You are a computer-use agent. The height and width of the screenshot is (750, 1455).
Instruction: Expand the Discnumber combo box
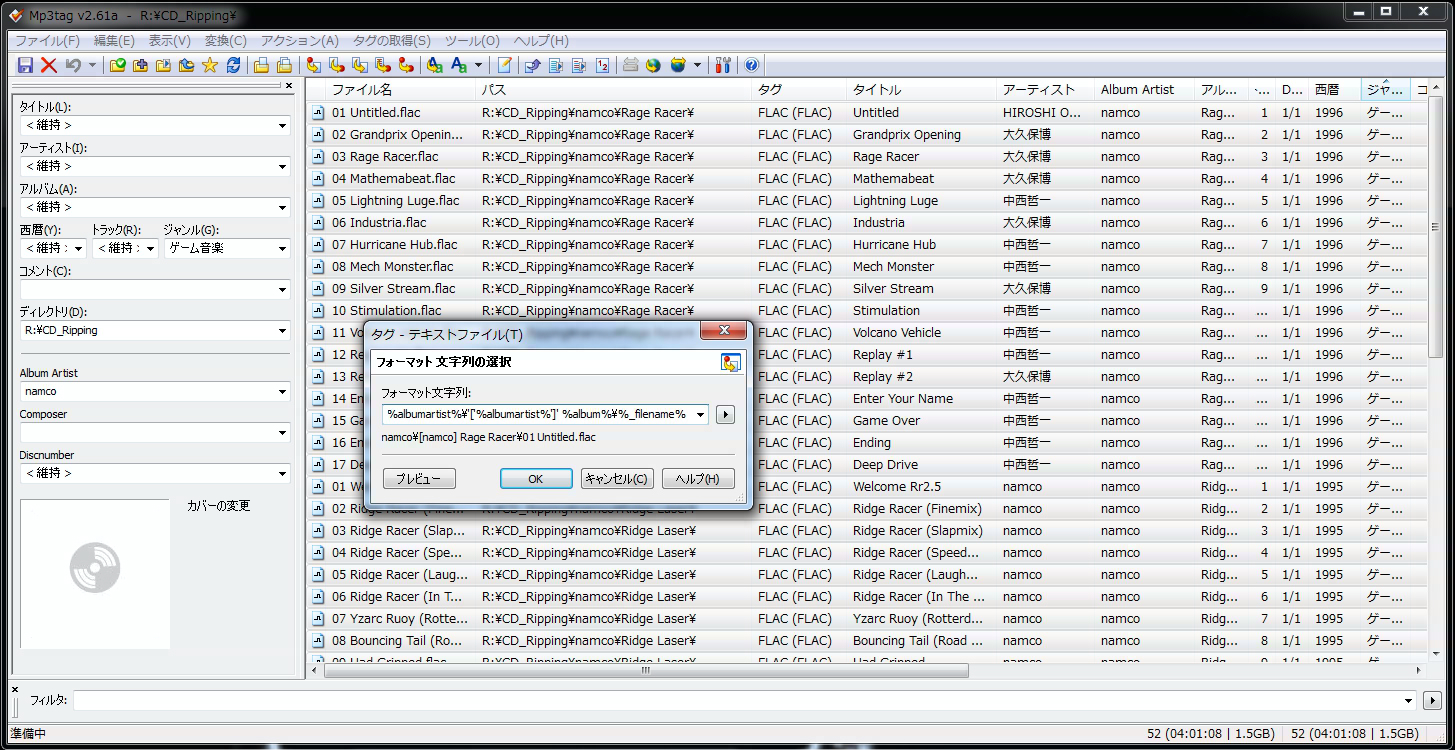point(282,473)
